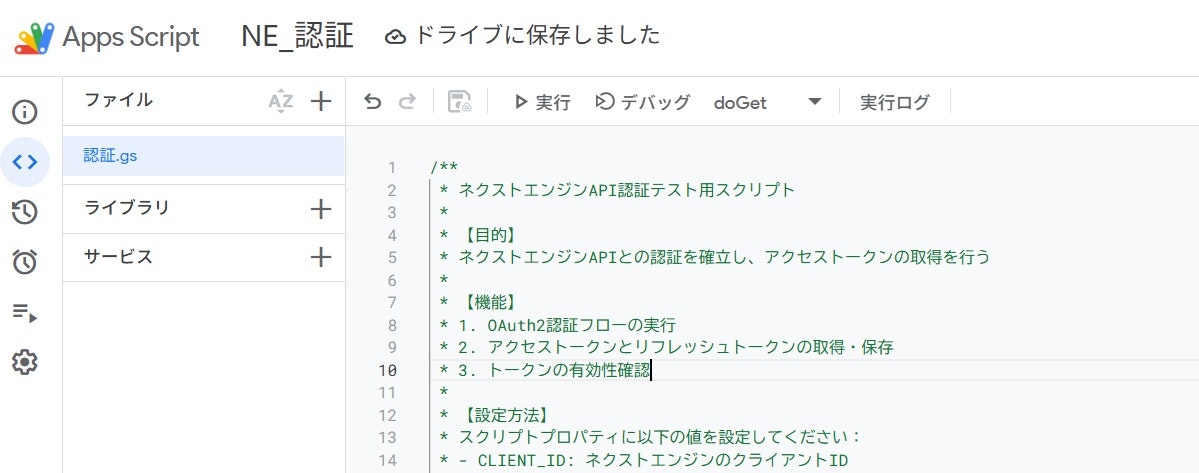Viewport: 1199px width, 473px height.
Task: Open the Executions list icon
Action: 24,312
